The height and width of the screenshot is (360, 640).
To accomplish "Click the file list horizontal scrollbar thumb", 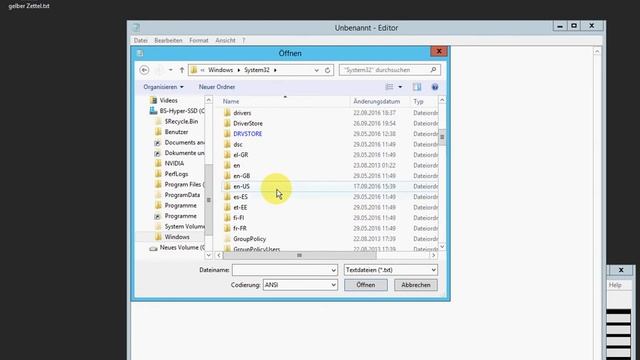I will pos(299,256).
